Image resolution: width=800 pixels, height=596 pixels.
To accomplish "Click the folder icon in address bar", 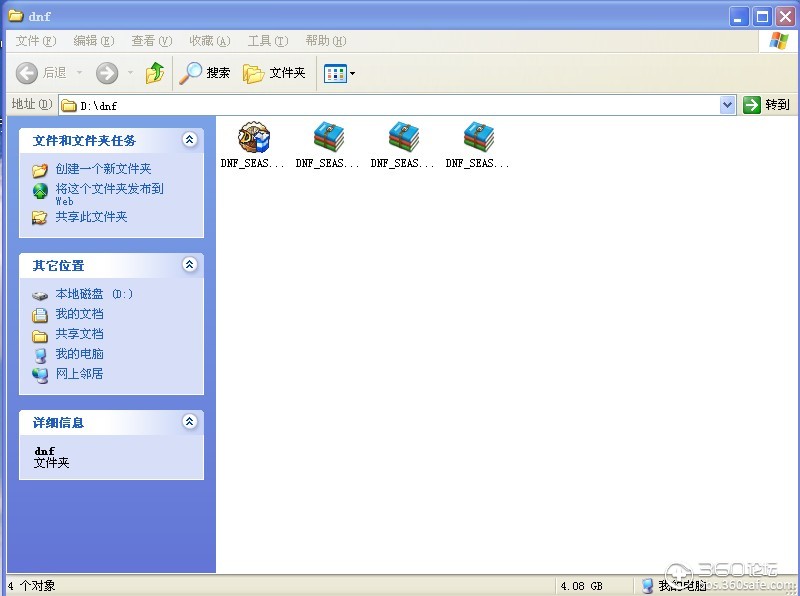I will (x=69, y=106).
